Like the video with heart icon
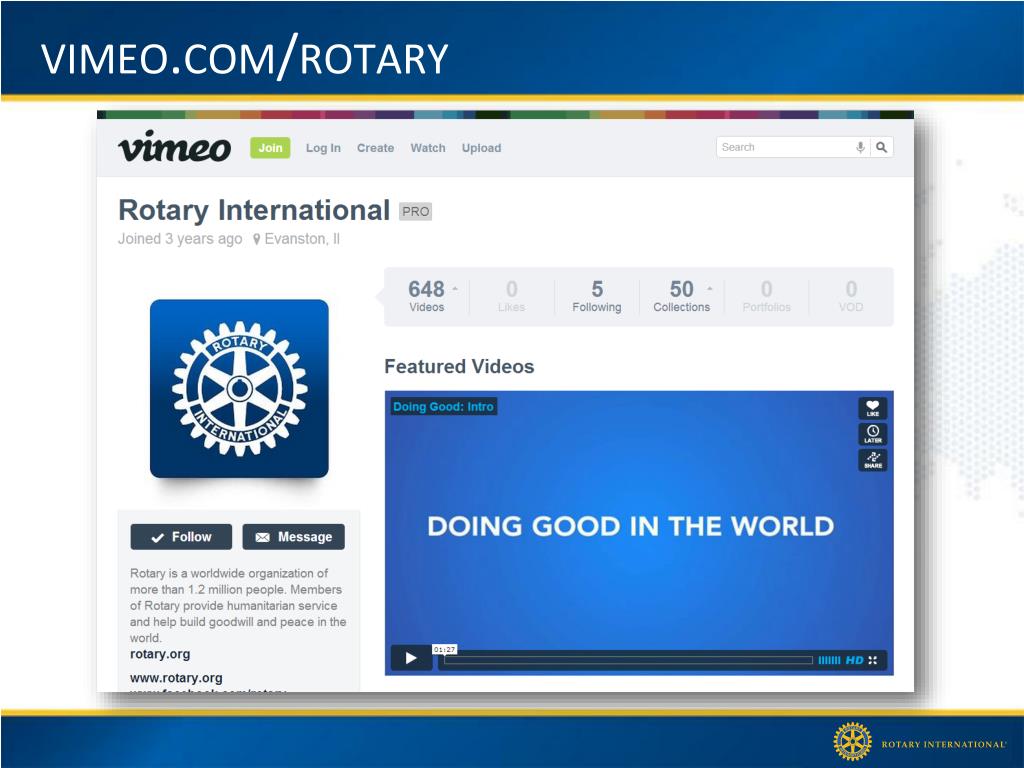This screenshot has width=1024, height=768. pos(872,408)
